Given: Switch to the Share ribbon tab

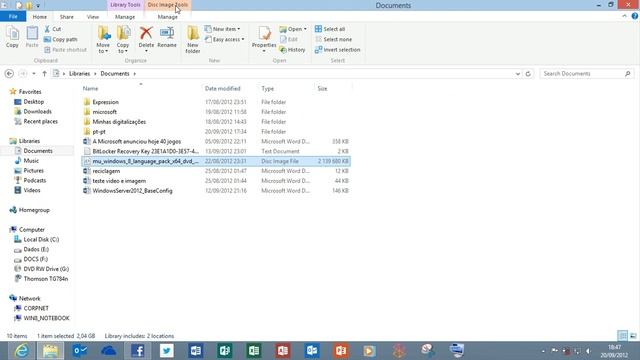Looking at the screenshot, I should [x=67, y=17].
